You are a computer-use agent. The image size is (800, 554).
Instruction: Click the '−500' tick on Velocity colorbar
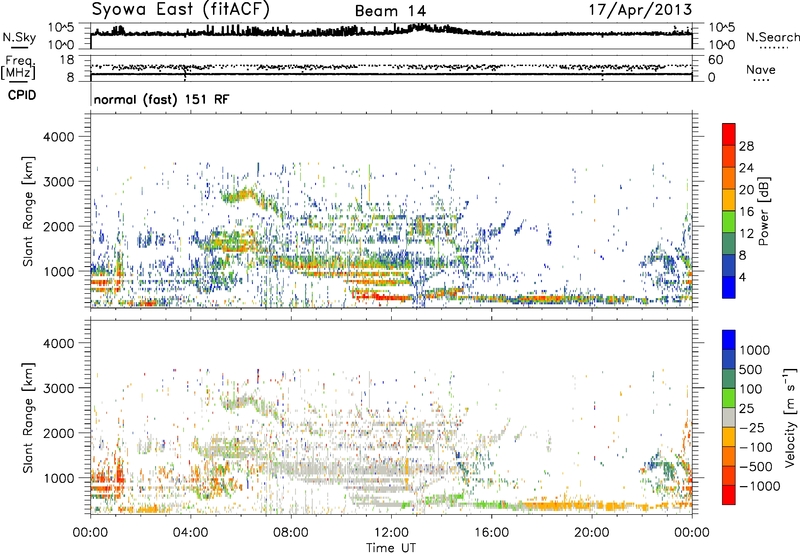click(756, 467)
